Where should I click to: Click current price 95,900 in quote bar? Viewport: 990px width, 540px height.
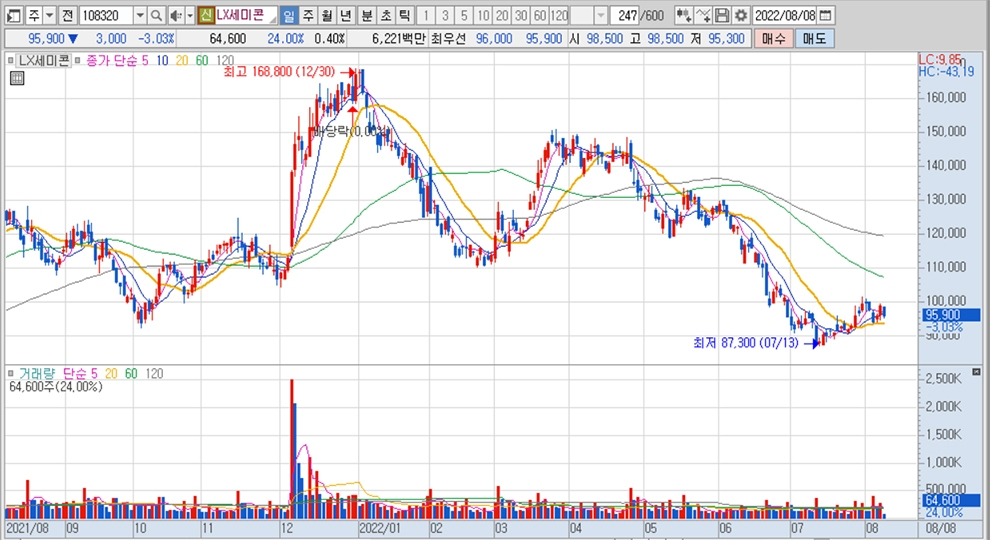pyautogui.click(x=46, y=39)
